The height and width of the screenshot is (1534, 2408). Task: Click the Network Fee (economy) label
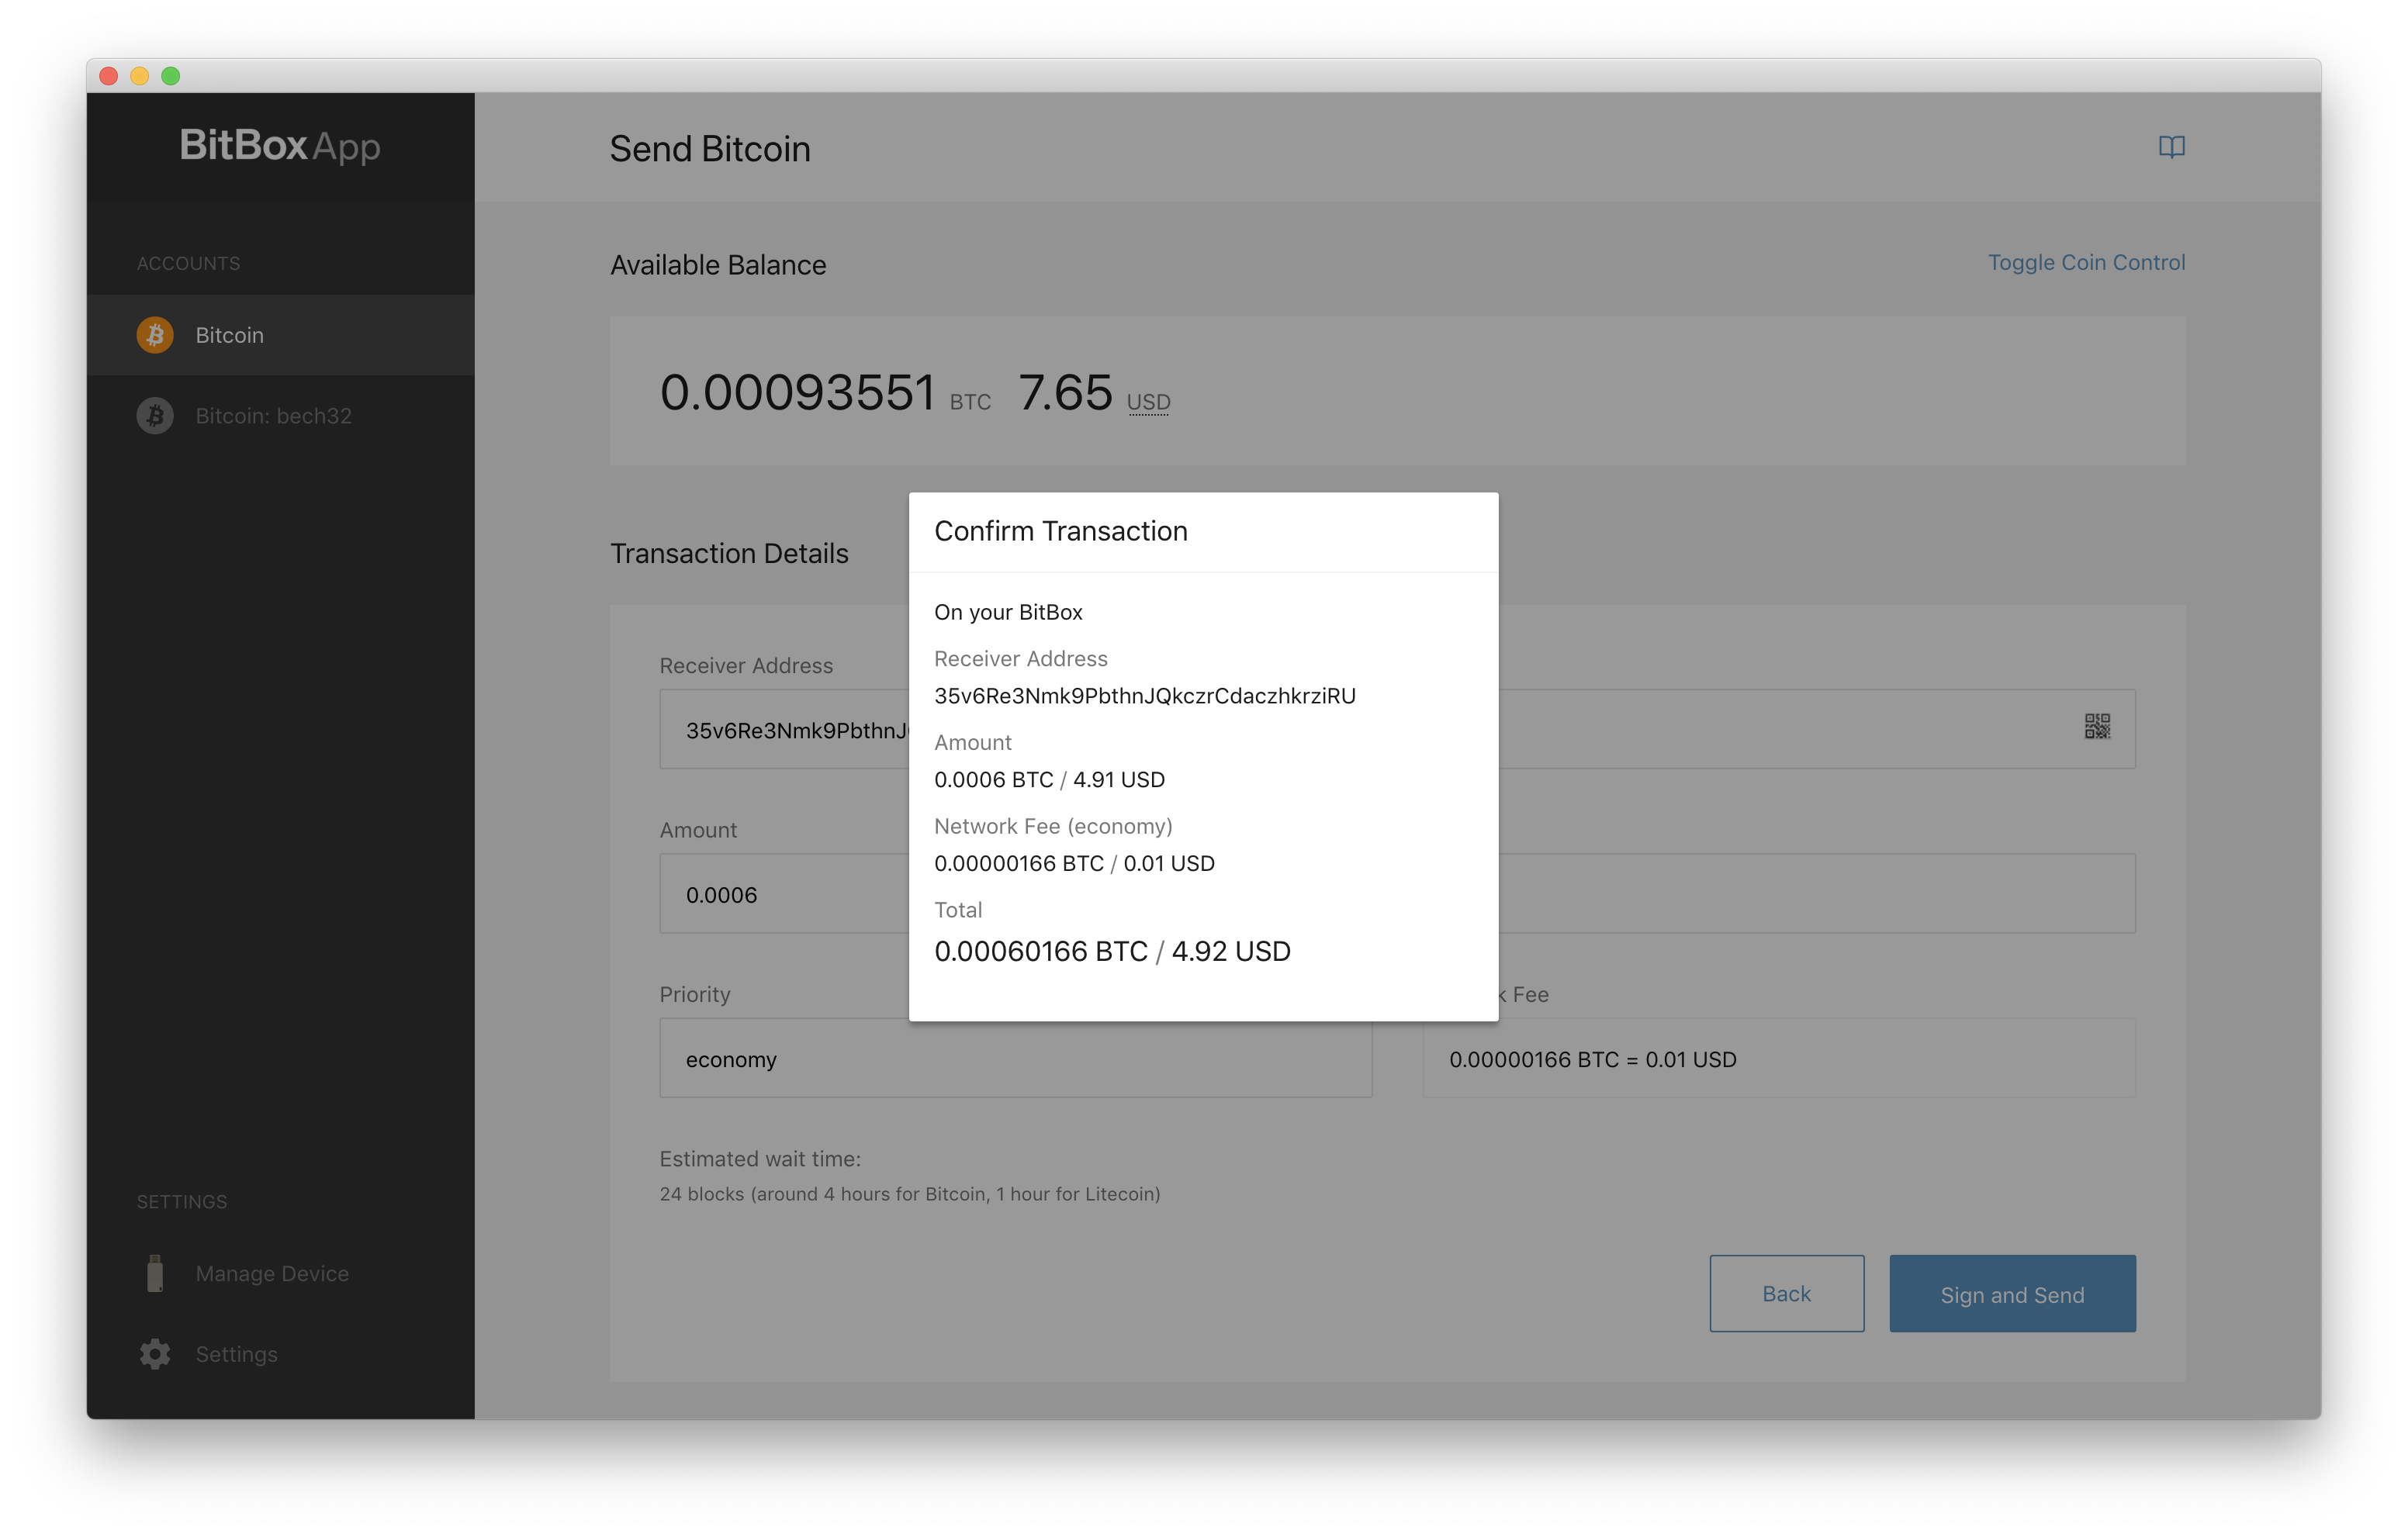pos(1053,826)
